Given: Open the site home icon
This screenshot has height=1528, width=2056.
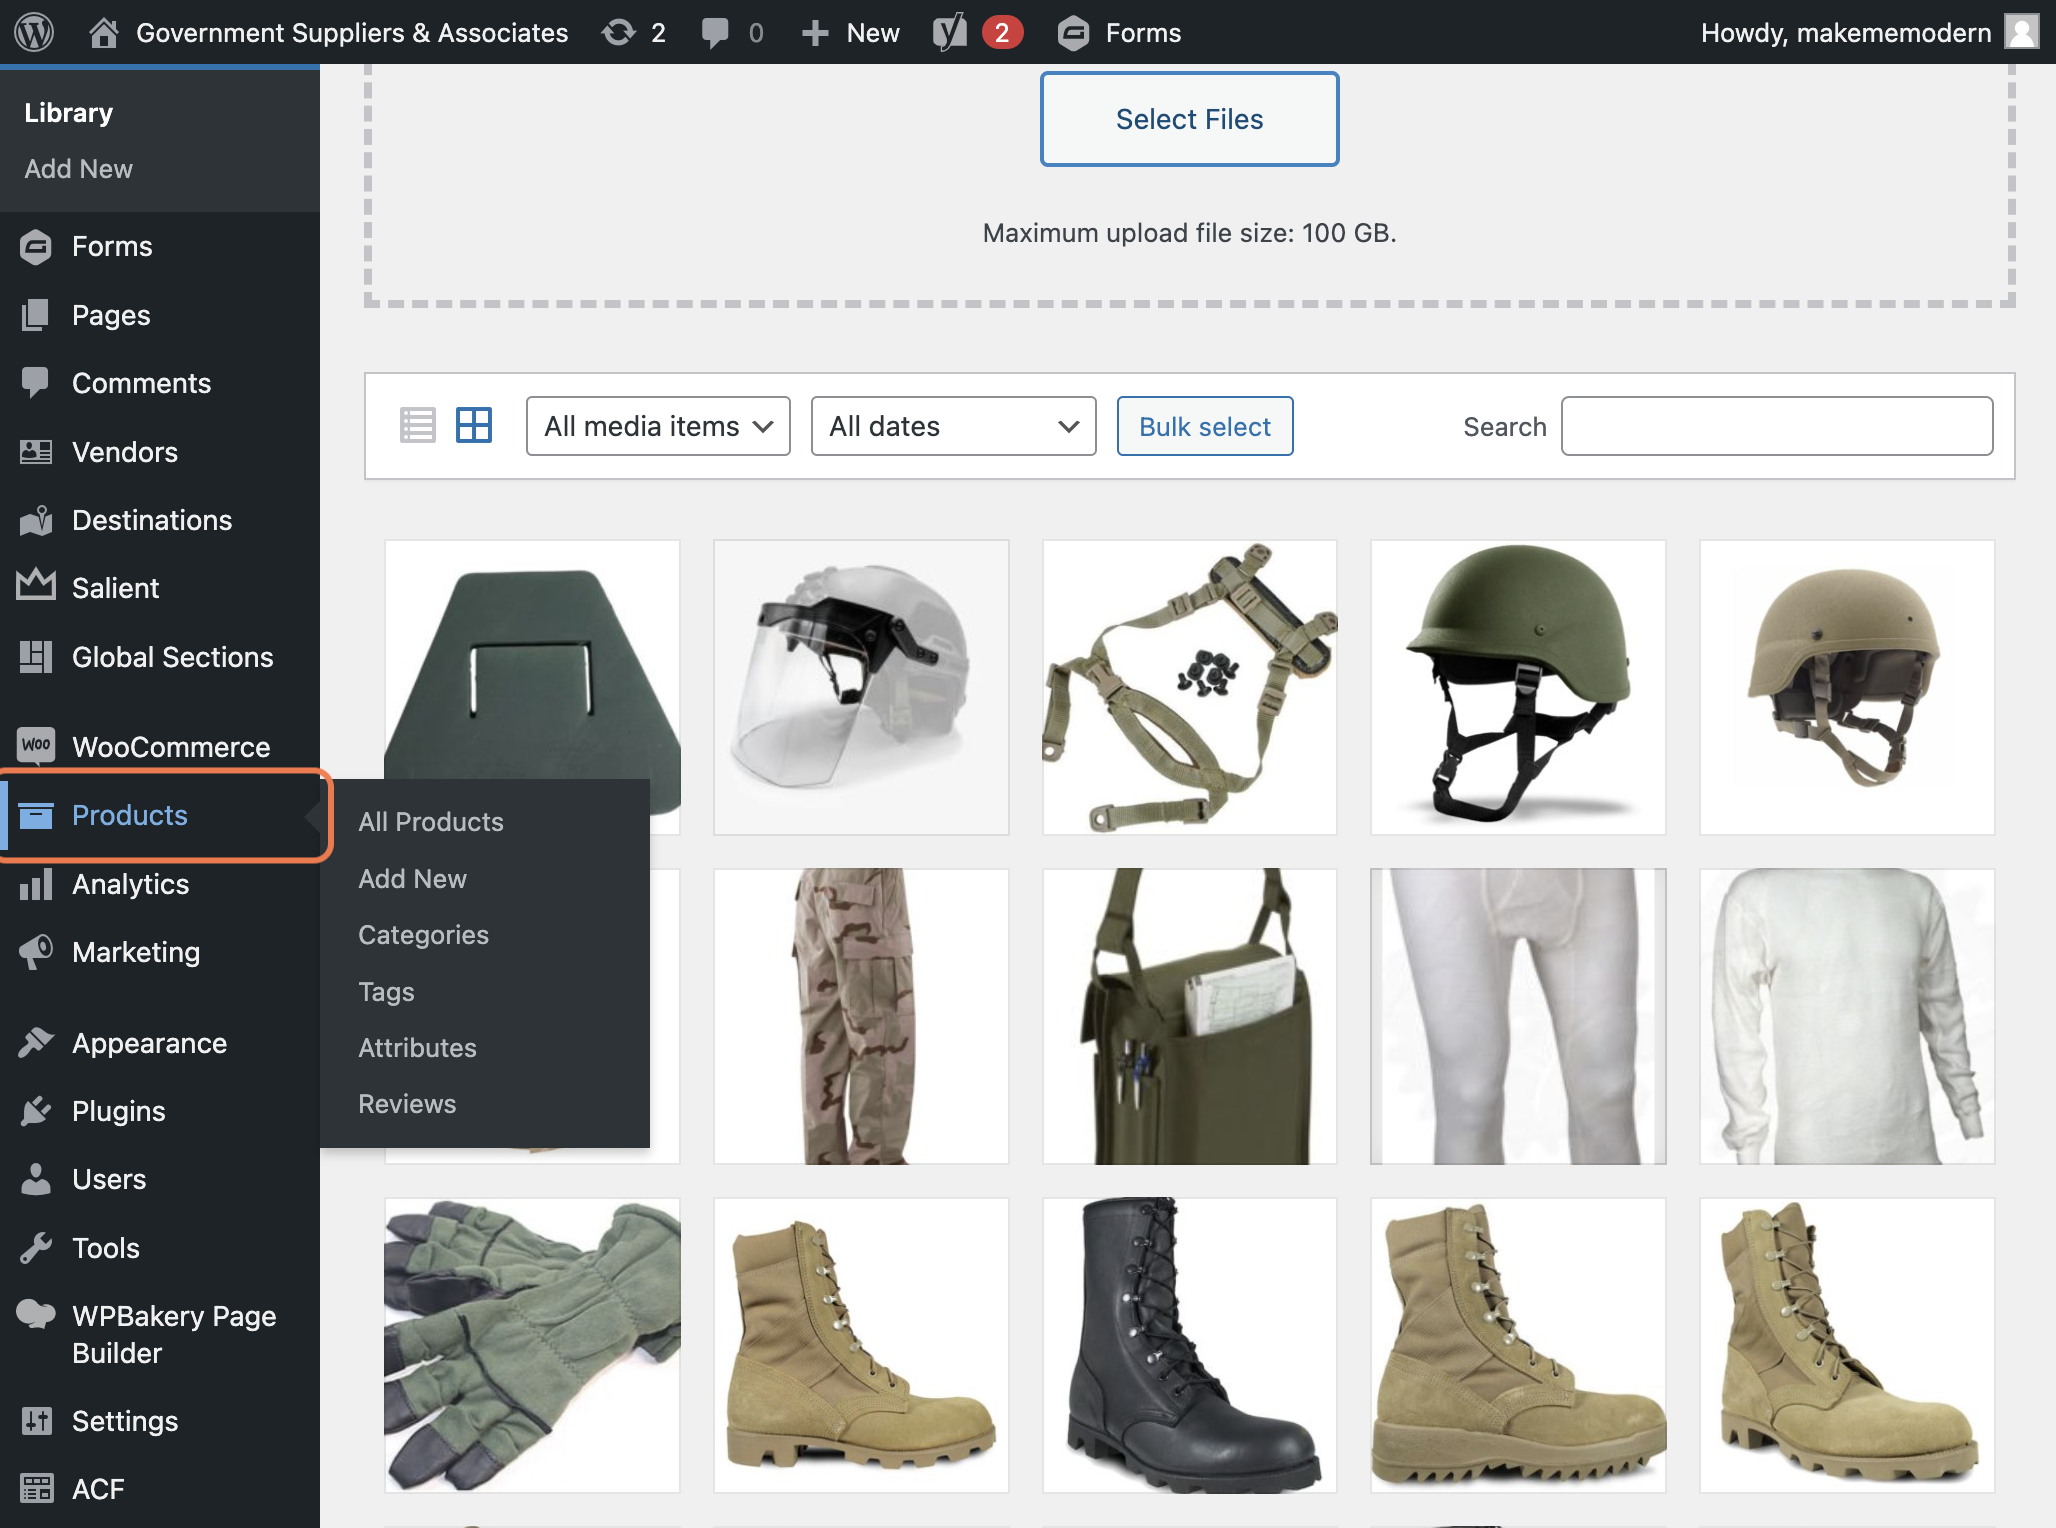Looking at the screenshot, I should pyautogui.click(x=103, y=32).
